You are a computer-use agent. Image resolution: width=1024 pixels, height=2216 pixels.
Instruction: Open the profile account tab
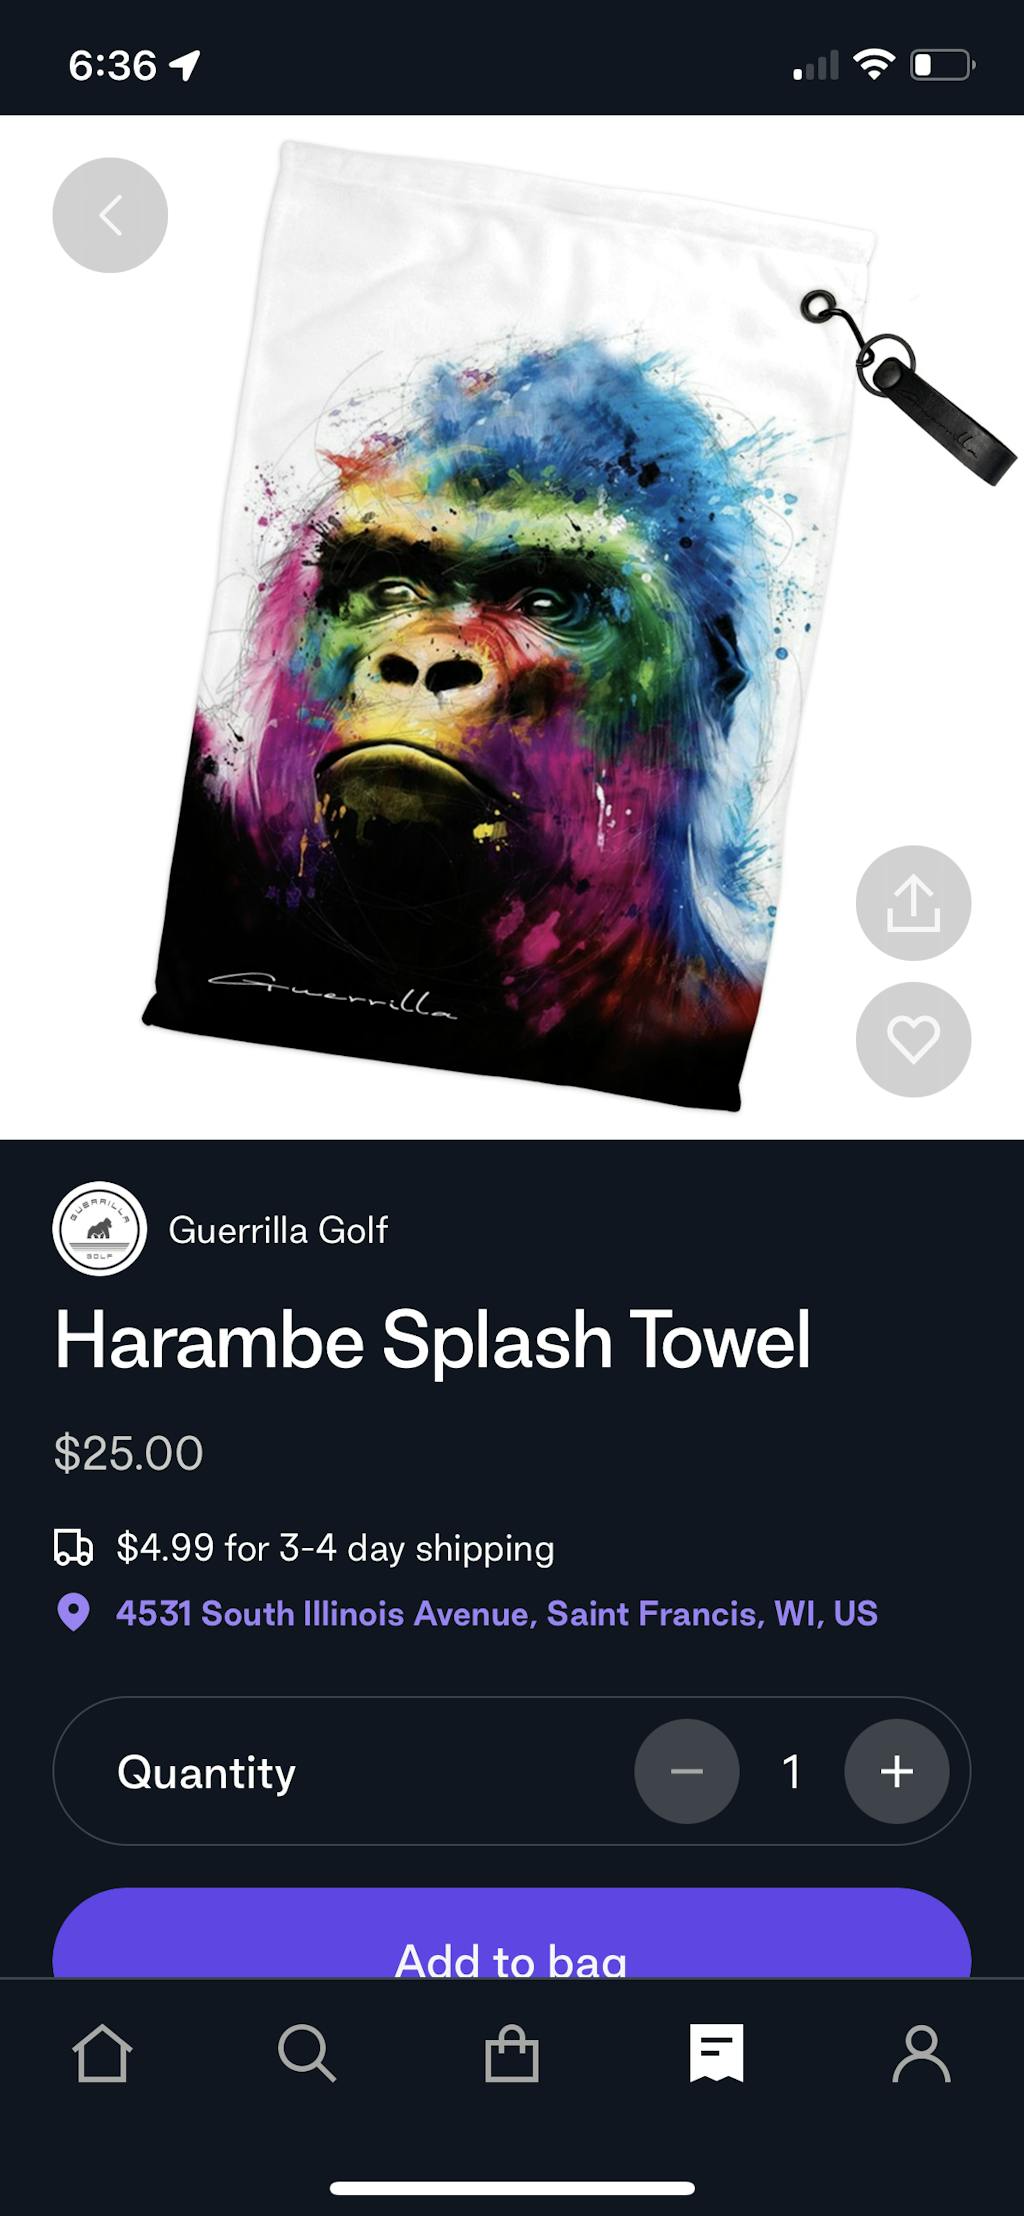921,2053
